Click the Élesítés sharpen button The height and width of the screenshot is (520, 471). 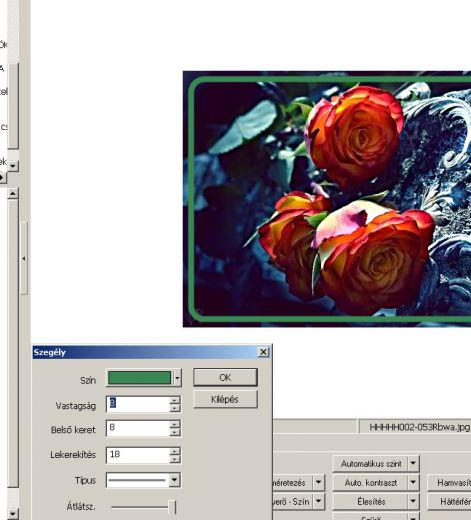[x=371, y=501]
